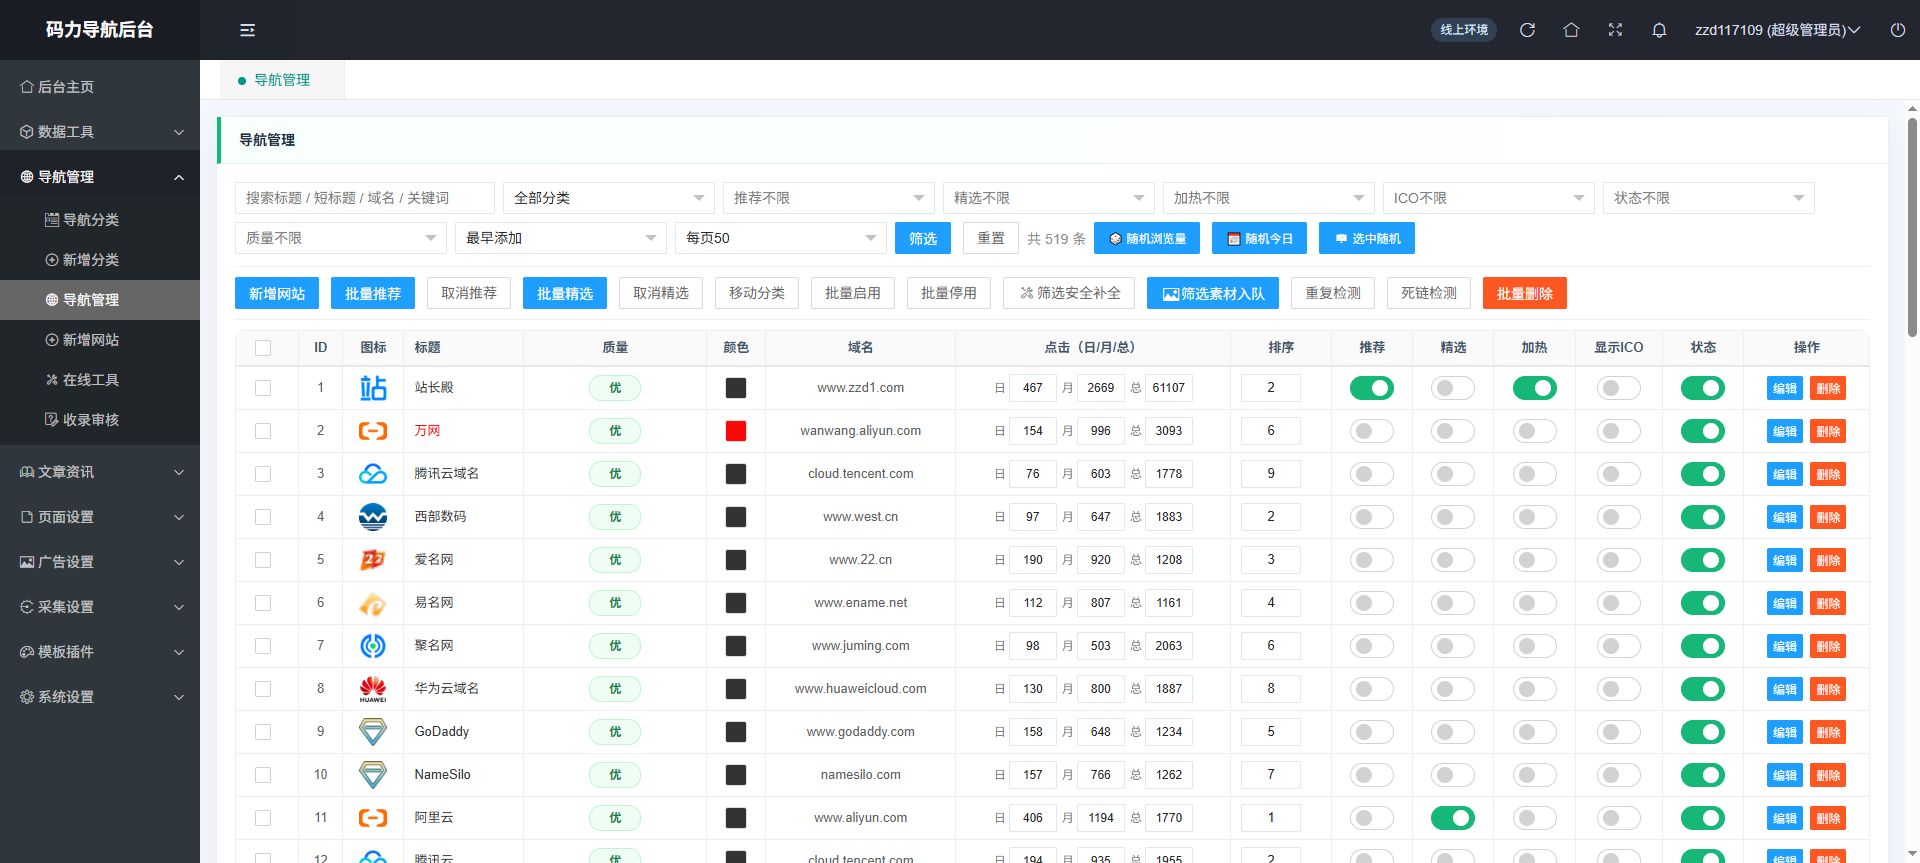The height and width of the screenshot is (863, 1920).
Task: Disable 状态 toggle for 万网
Action: [1703, 431]
